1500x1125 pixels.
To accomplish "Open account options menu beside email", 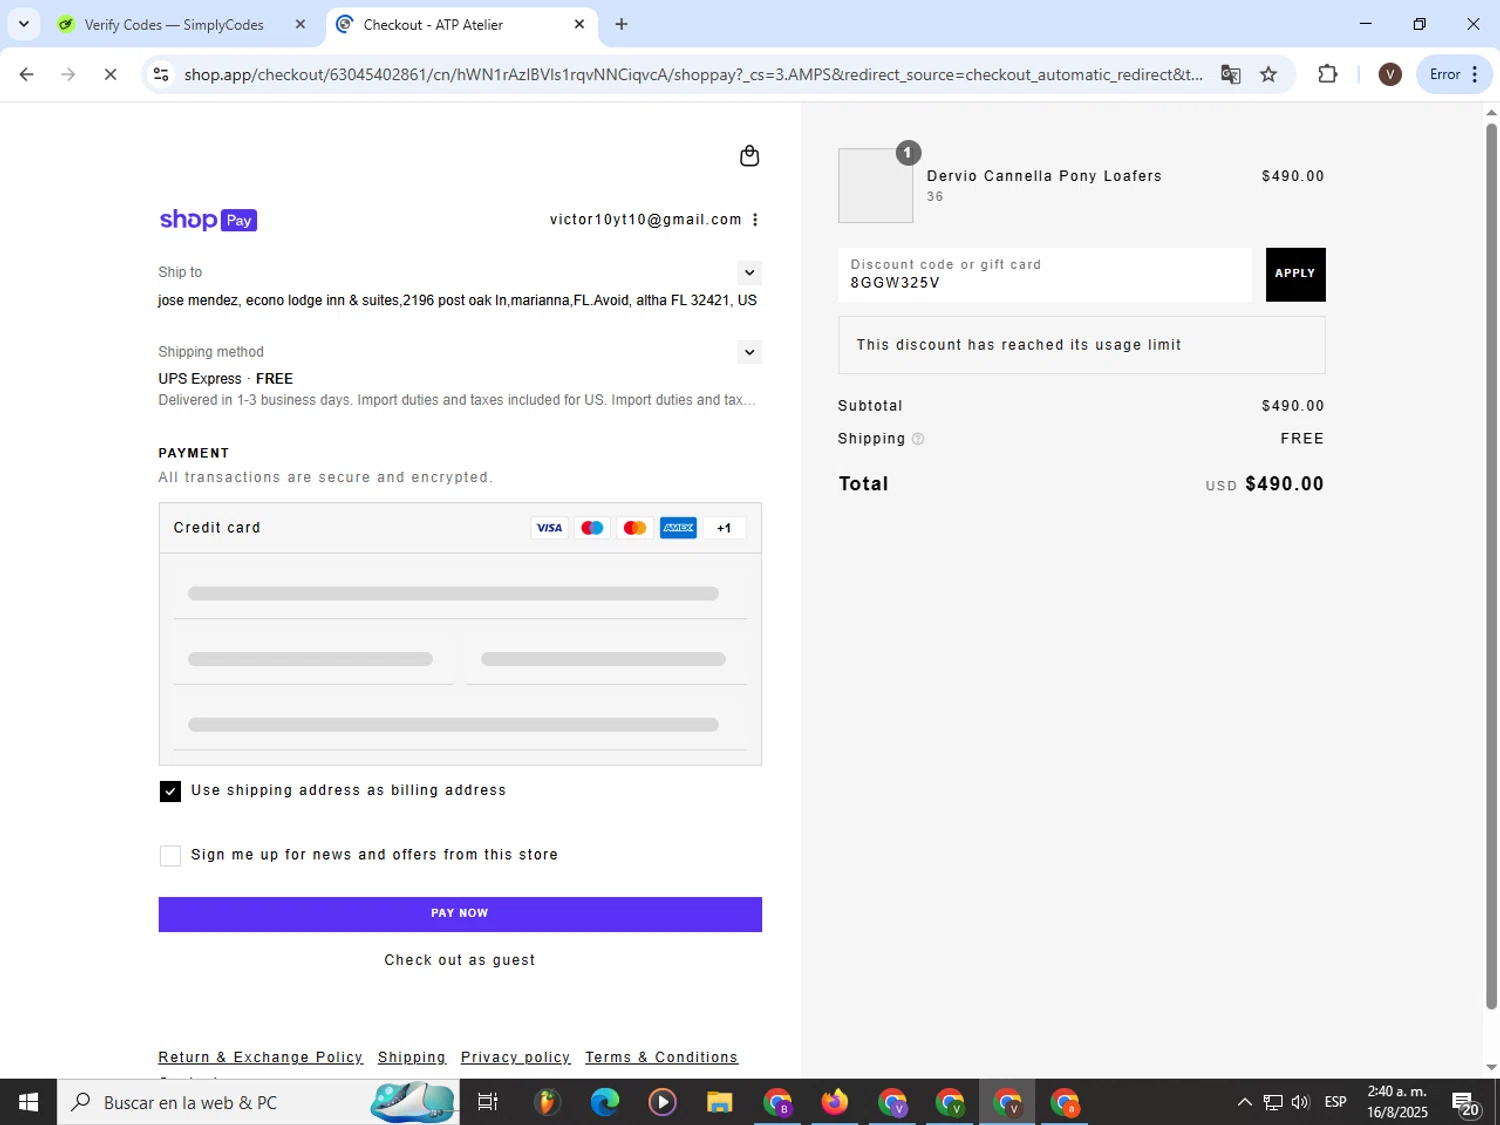I will [x=755, y=220].
